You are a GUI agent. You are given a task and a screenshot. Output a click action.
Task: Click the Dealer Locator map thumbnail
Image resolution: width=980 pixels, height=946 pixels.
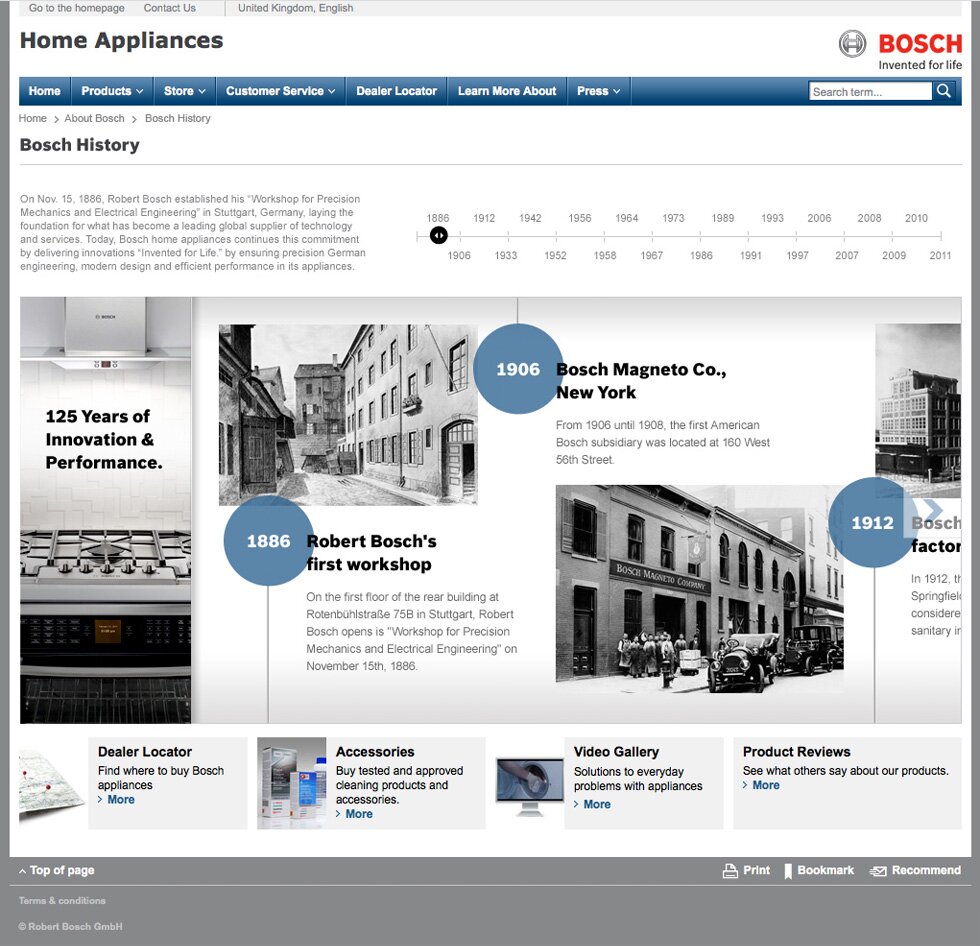point(52,783)
